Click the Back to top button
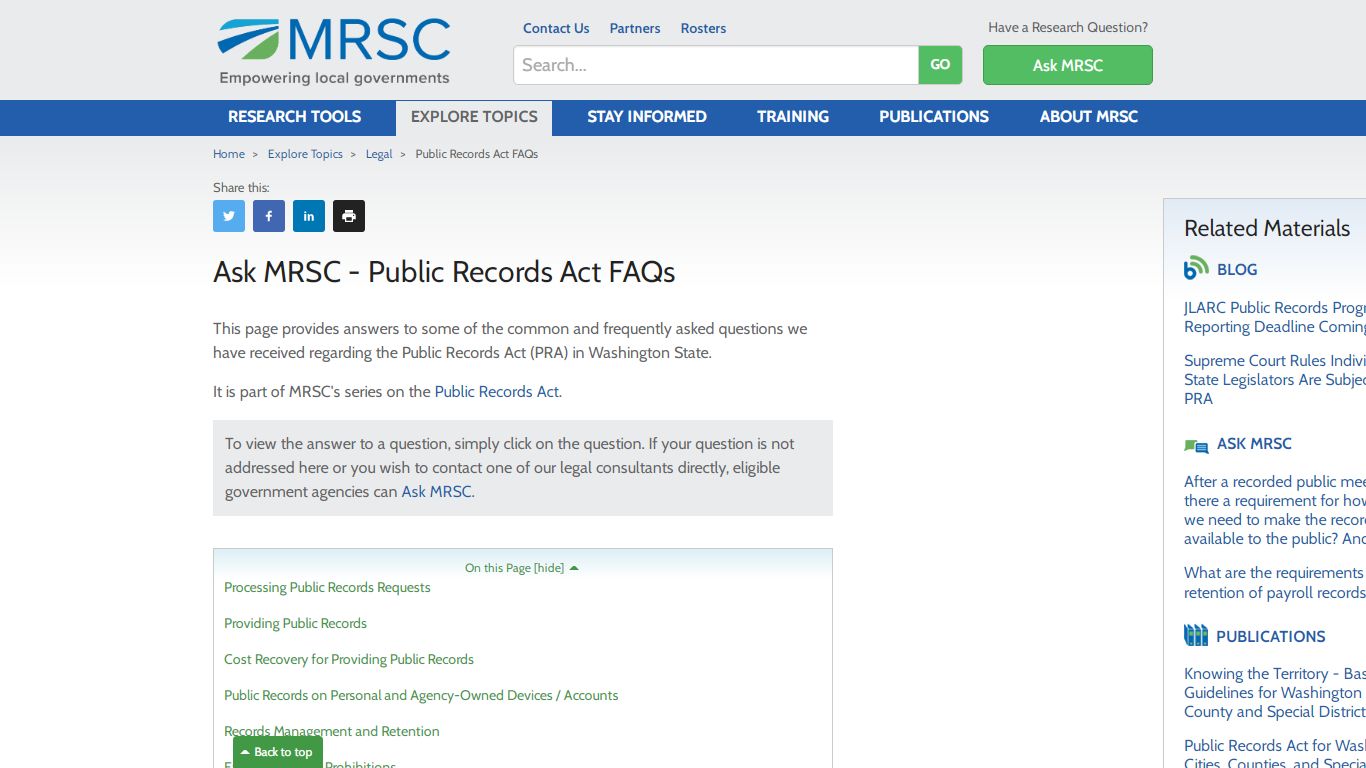 coord(278,752)
